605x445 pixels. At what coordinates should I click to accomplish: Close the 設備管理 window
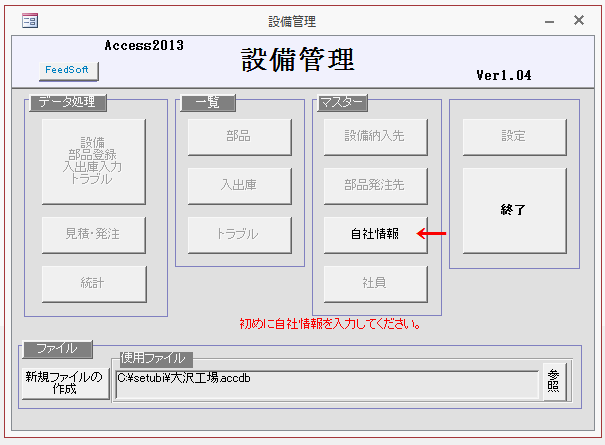pos(579,20)
